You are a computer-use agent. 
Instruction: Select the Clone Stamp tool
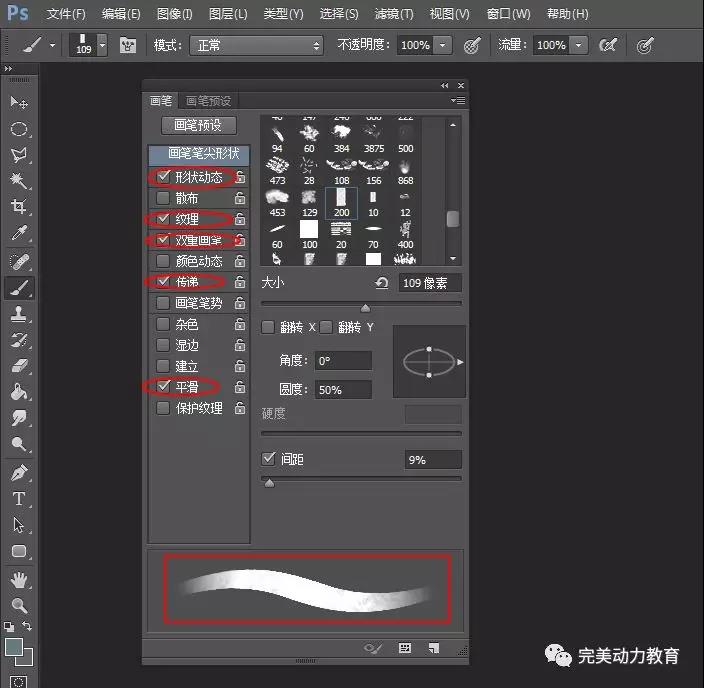click(x=18, y=314)
